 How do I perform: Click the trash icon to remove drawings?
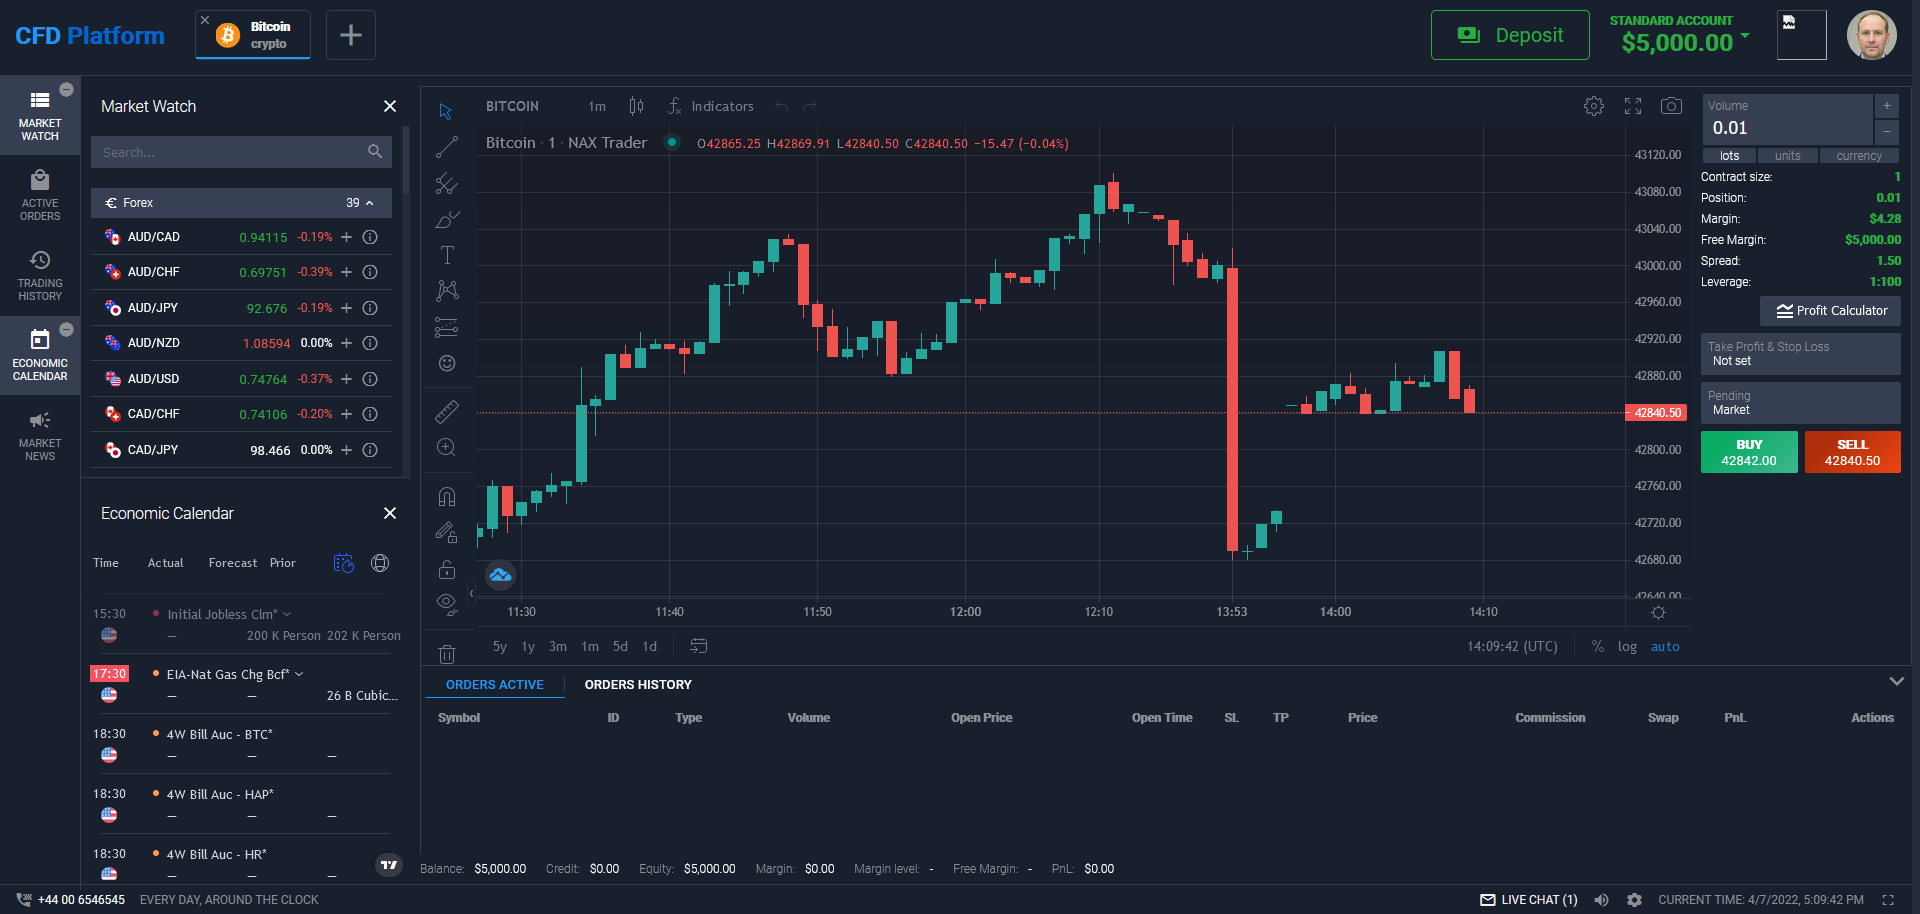click(447, 654)
